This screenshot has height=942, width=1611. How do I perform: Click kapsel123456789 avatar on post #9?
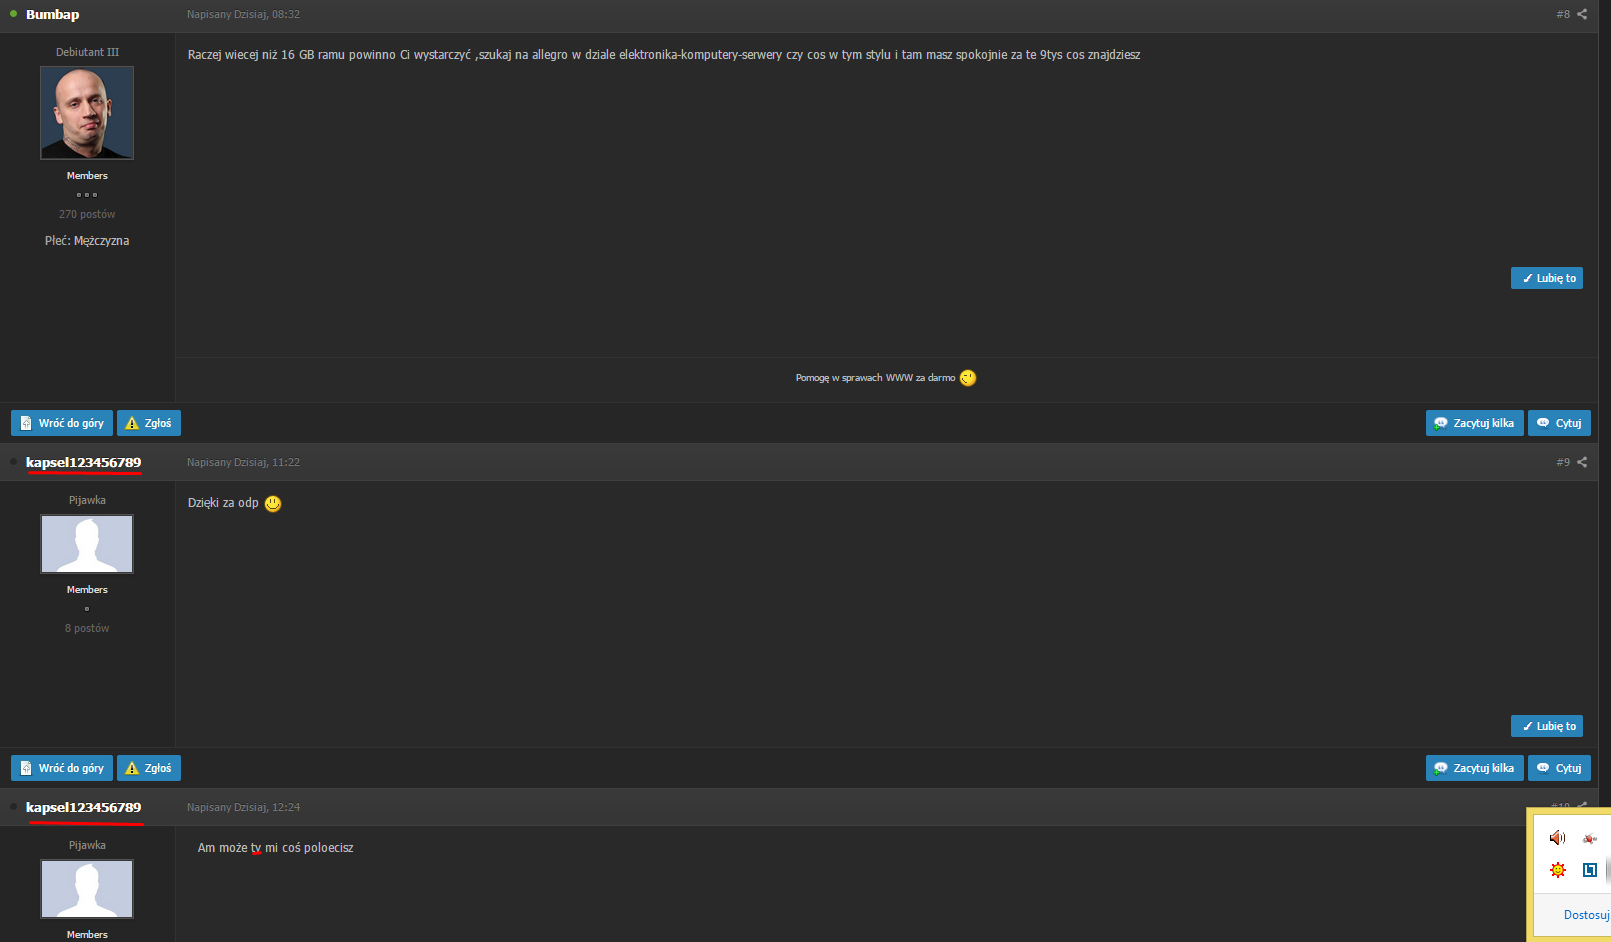[x=87, y=544]
